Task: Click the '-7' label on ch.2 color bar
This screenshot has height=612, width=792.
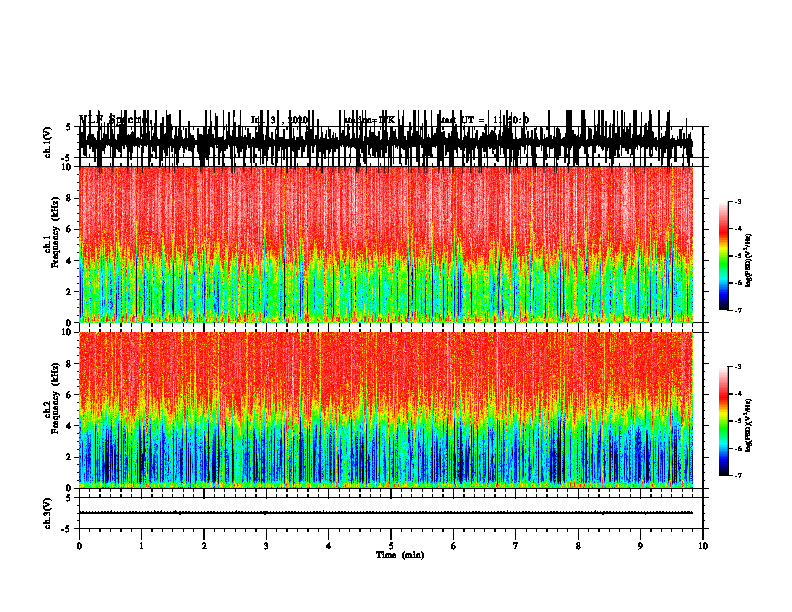Action: (x=738, y=475)
